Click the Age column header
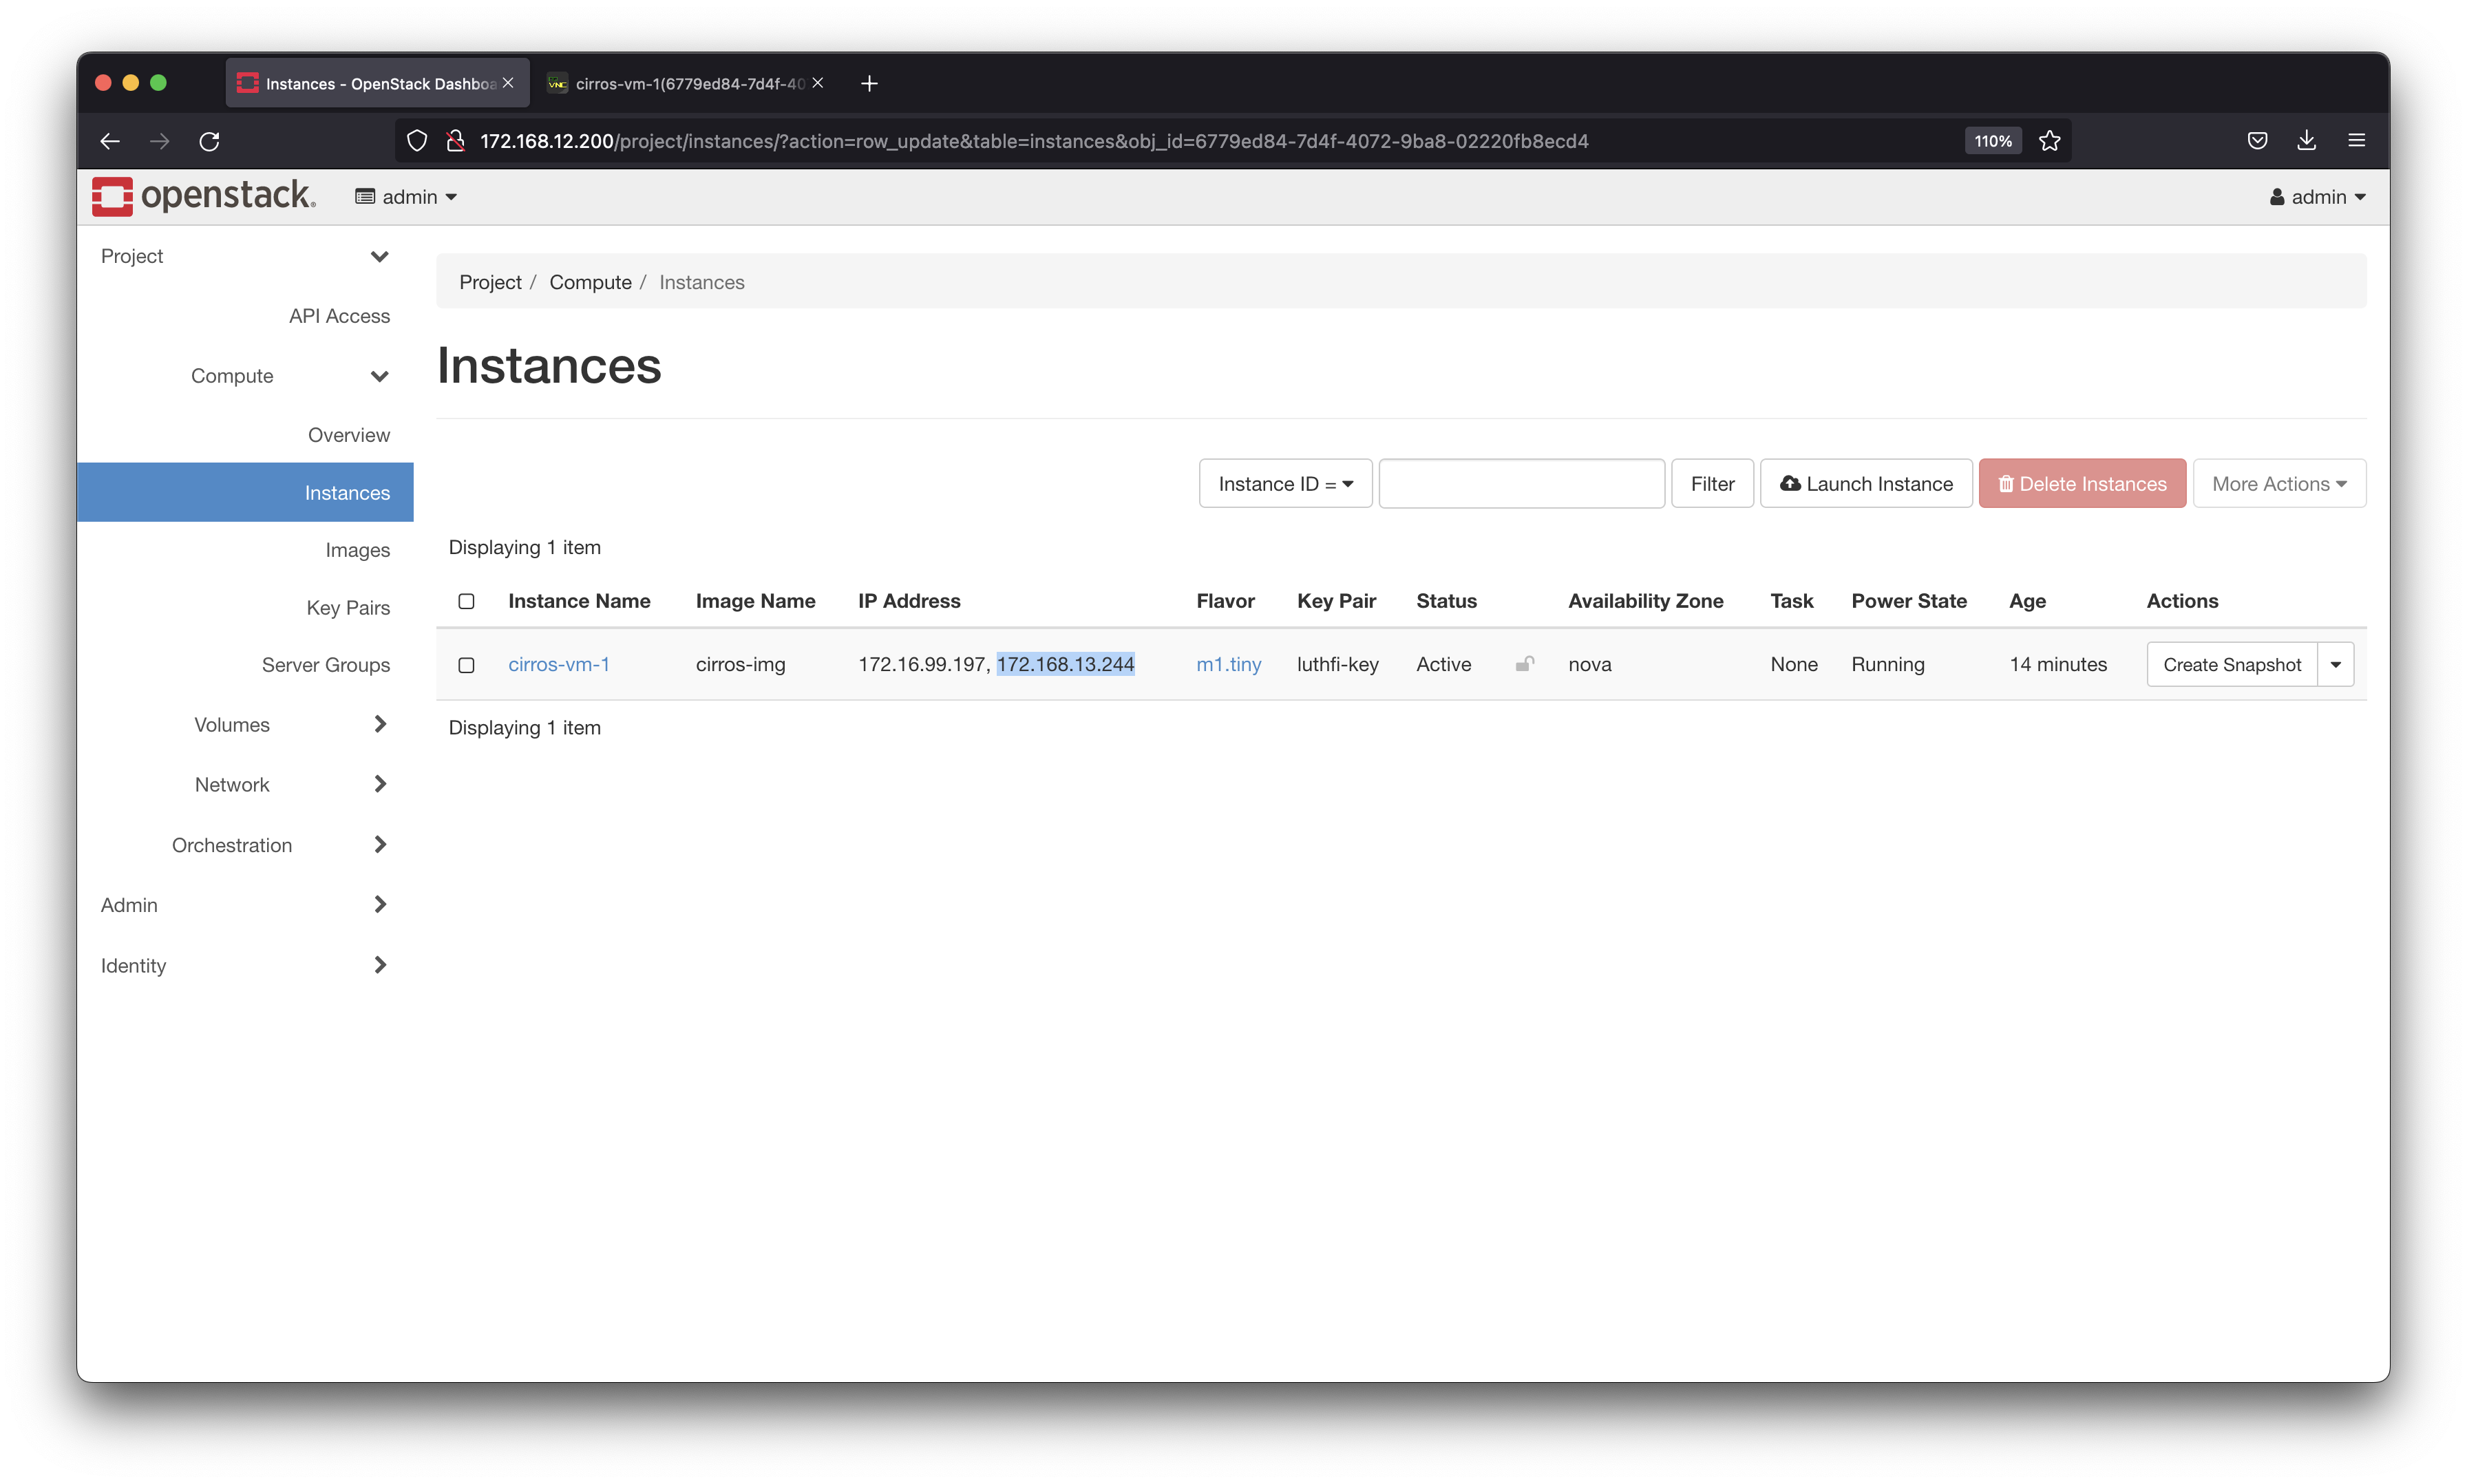 [x=2027, y=601]
